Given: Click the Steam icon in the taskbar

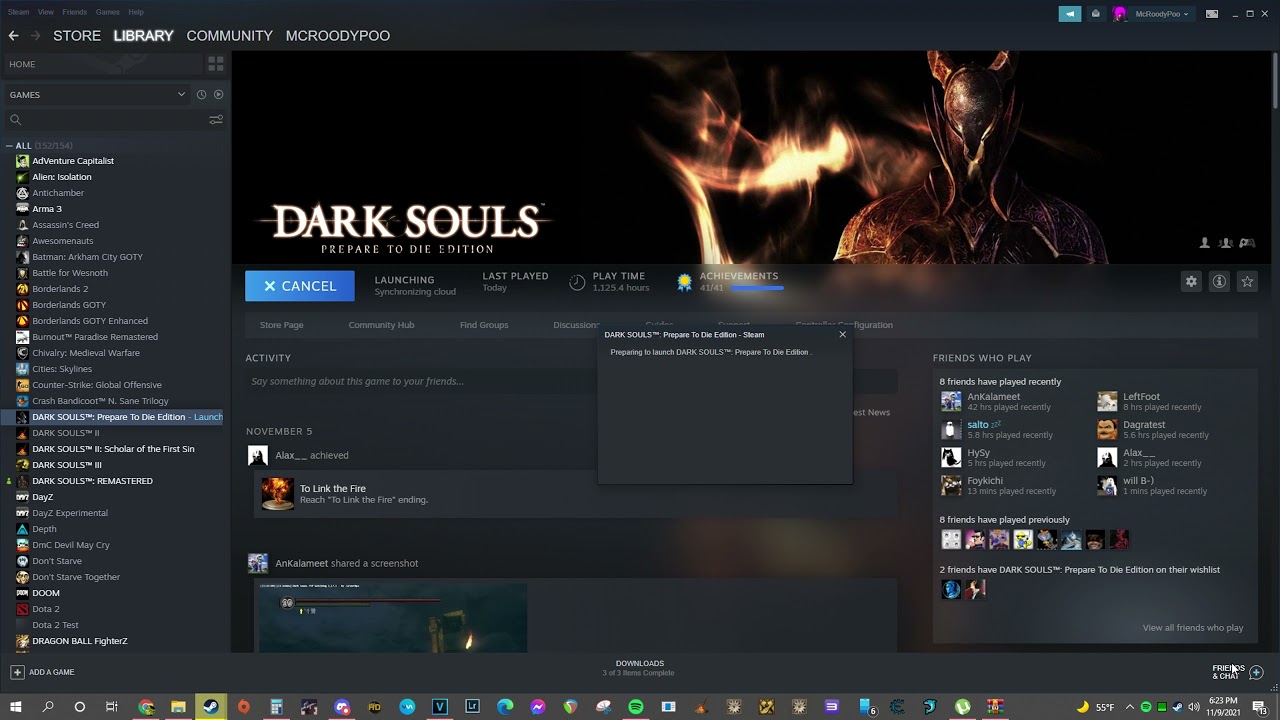Looking at the screenshot, I should coord(211,707).
